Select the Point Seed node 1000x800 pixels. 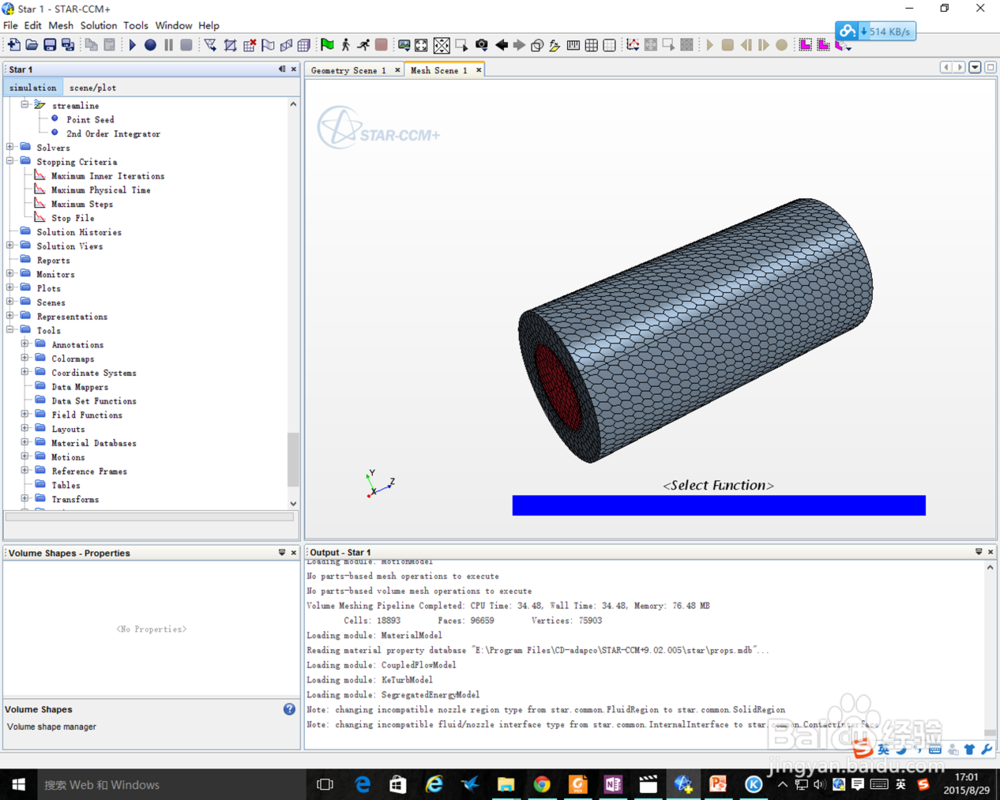click(x=90, y=120)
